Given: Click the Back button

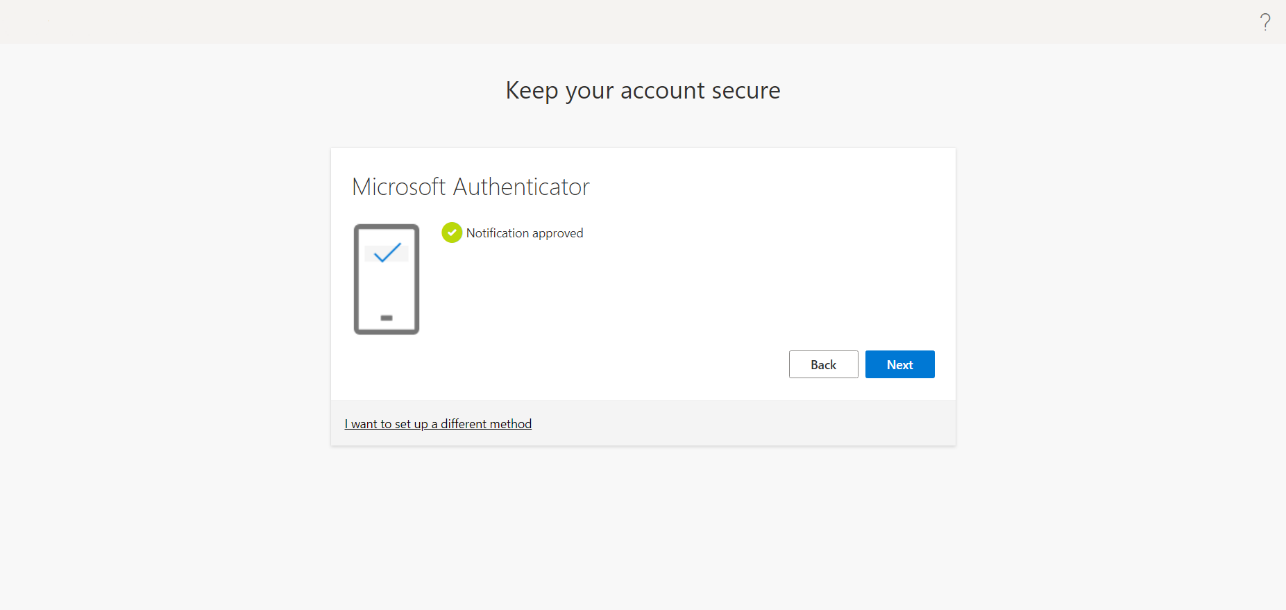Looking at the screenshot, I should point(823,364).
